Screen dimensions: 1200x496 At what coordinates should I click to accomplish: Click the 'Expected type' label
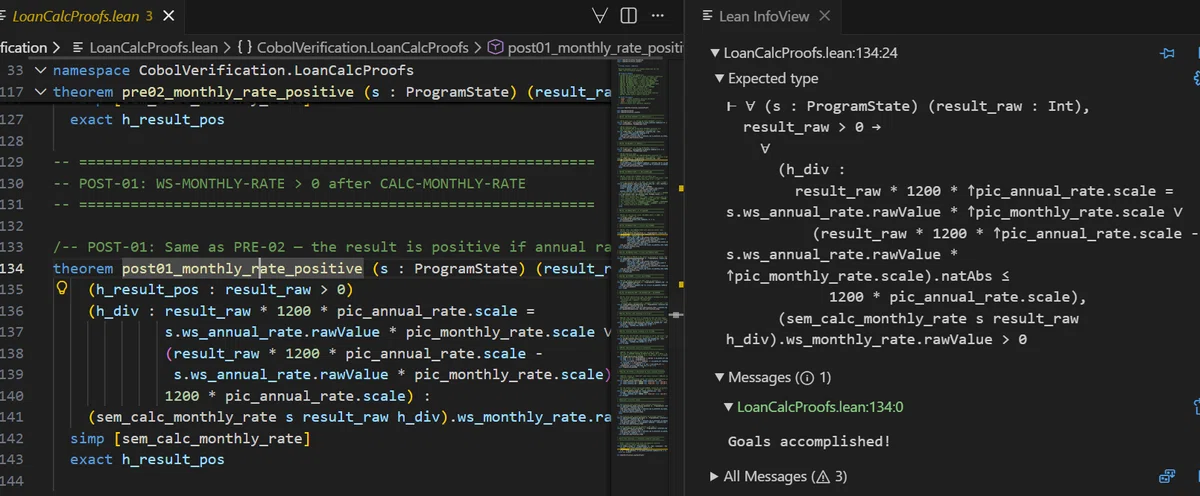(773, 79)
